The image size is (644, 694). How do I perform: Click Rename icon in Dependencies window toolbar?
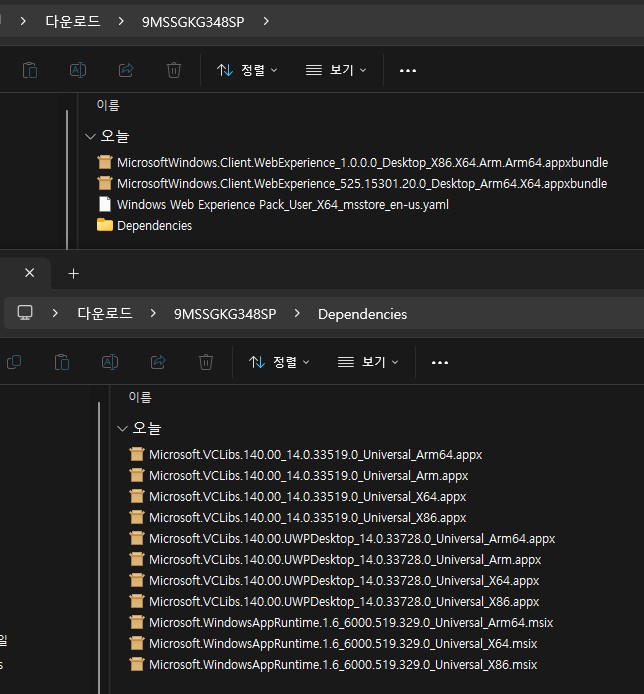(110, 362)
